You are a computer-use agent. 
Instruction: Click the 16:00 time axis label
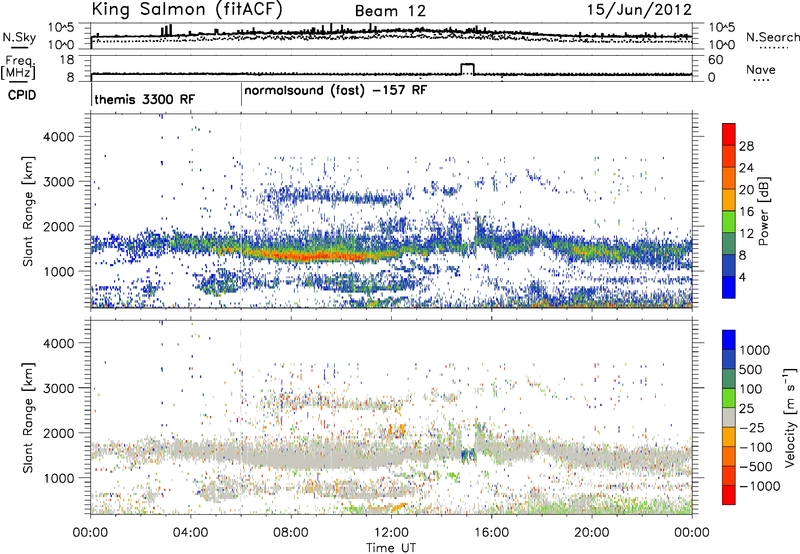[491, 533]
